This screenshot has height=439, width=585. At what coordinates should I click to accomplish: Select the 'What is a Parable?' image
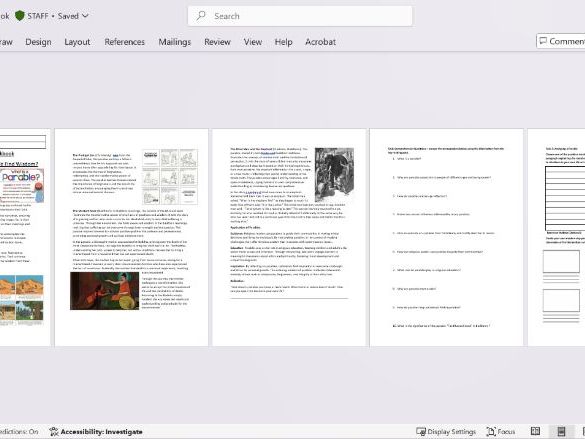point(22,186)
